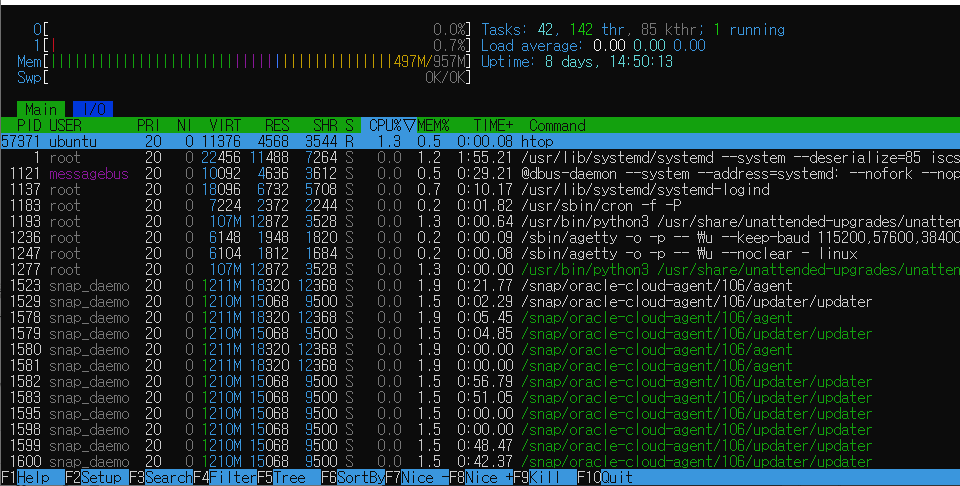Image resolution: width=960 pixels, height=486 pixels.
Task: Click the CPU% sorted column header
Action: (389, 125)
